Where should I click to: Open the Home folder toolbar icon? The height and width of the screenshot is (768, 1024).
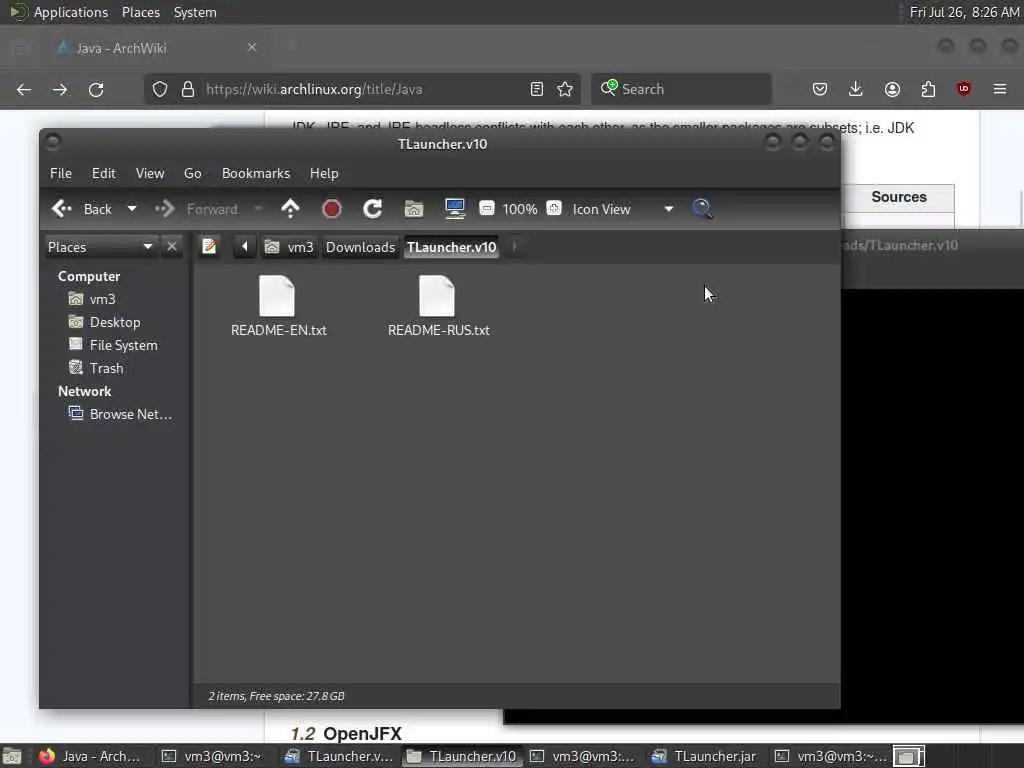click(x=413, y=209)
